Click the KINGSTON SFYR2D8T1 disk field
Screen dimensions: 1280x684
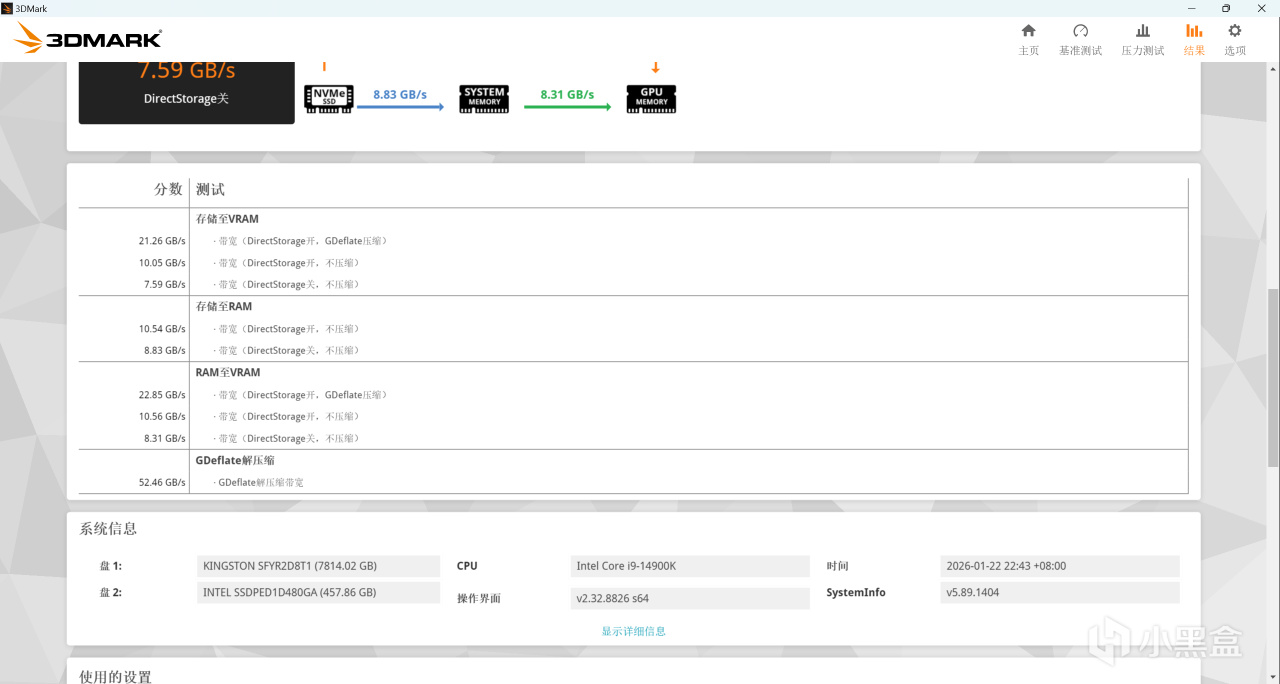click(318, 566)
